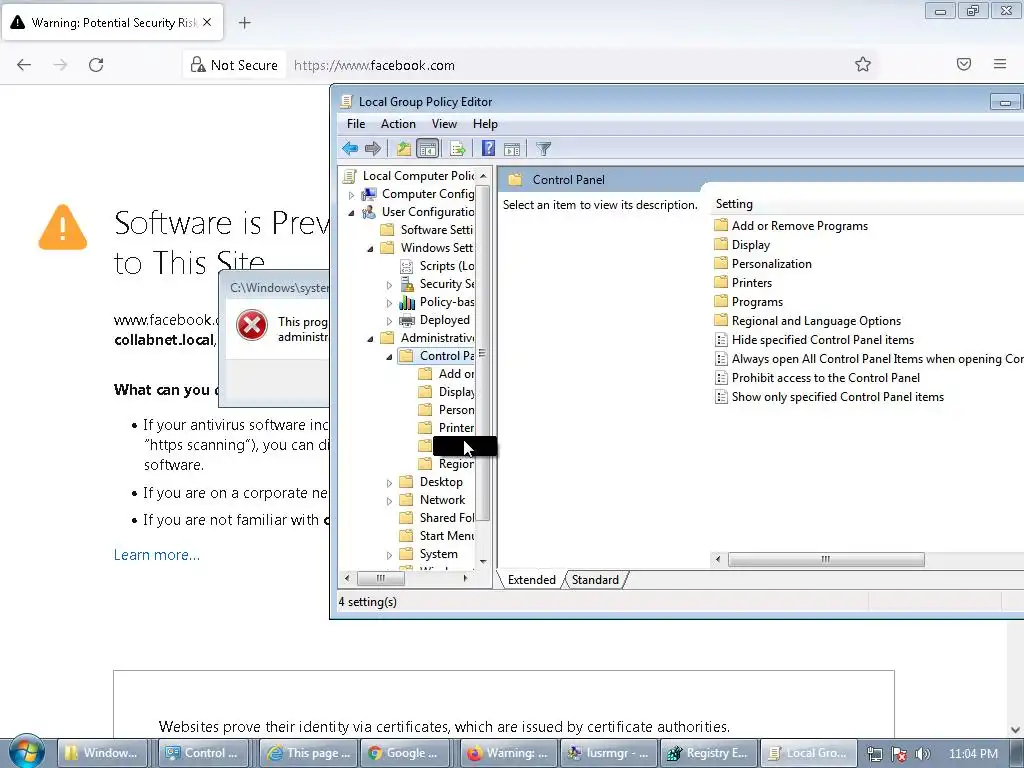Reload the Firefox page
Screen dimensions: 1024x768
[96, 65]
